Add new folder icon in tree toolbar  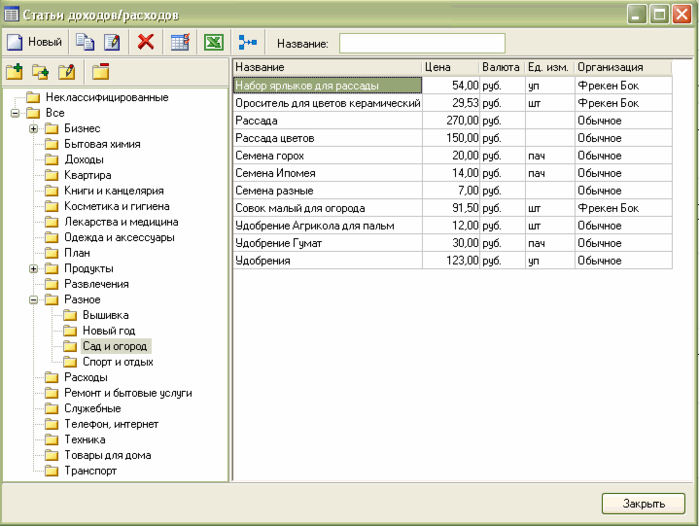[14, 72]
